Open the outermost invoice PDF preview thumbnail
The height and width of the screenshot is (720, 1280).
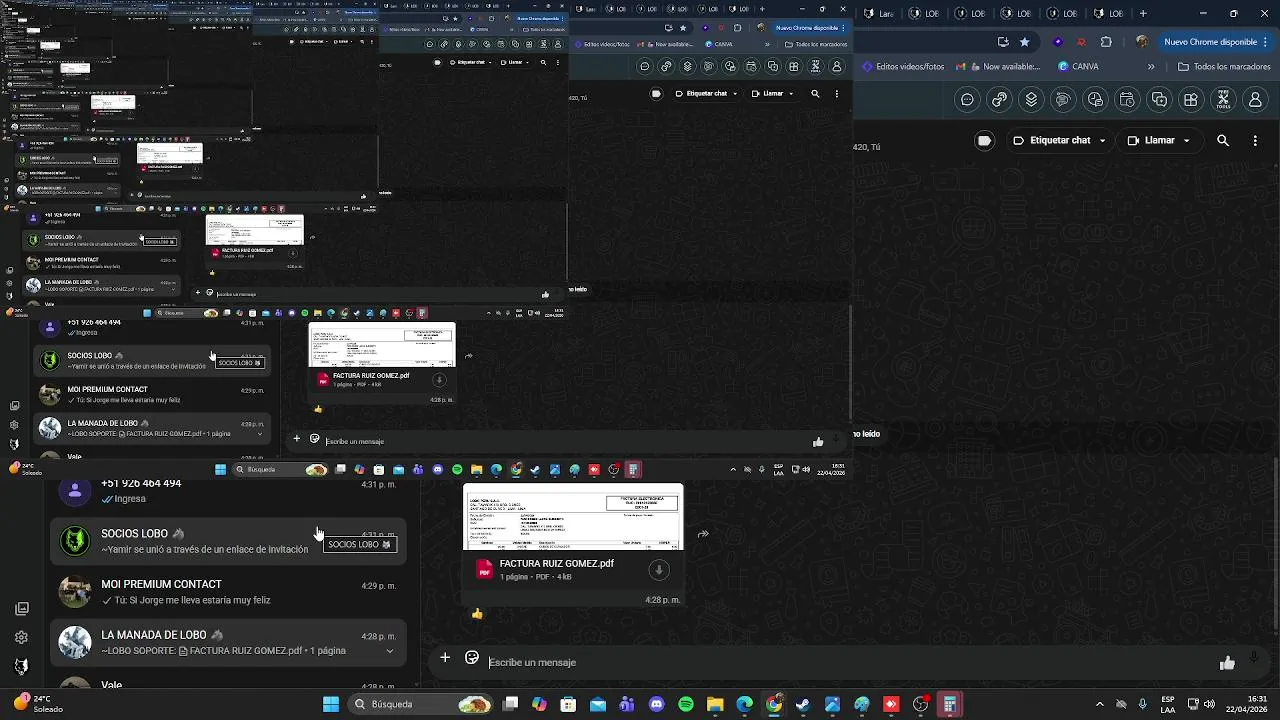click(x=573, y=517)
